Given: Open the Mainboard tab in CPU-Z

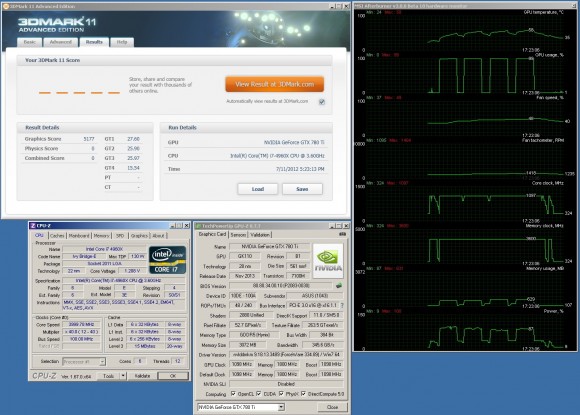Looking at the screenshot, I should pyautogui.click(x=79, y=236).
